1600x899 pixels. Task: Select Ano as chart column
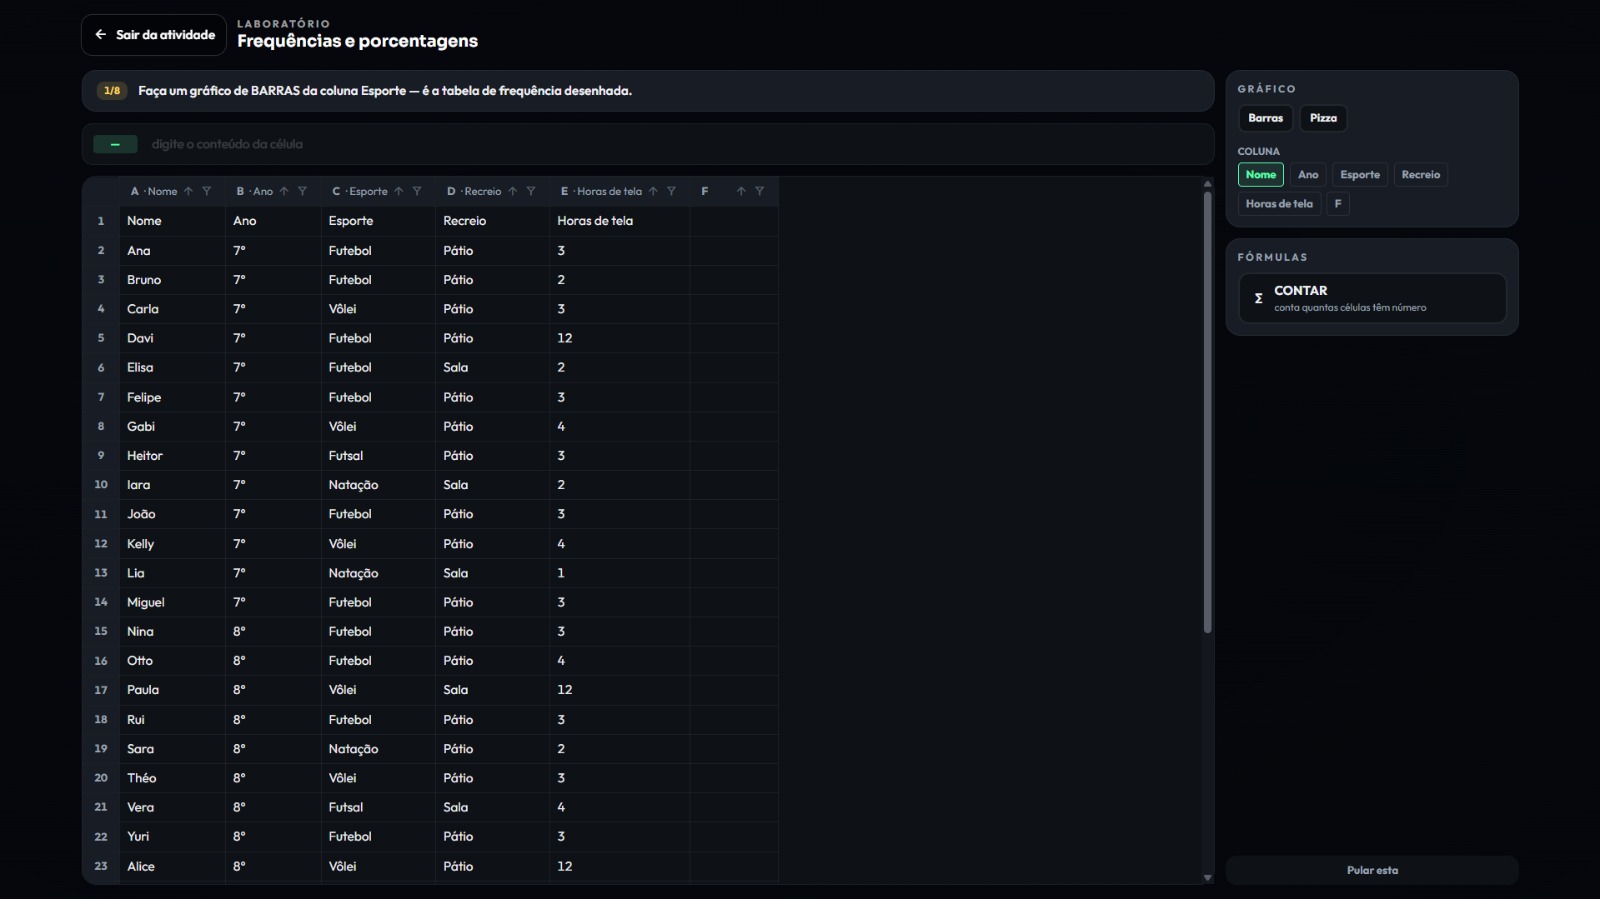1308,175
